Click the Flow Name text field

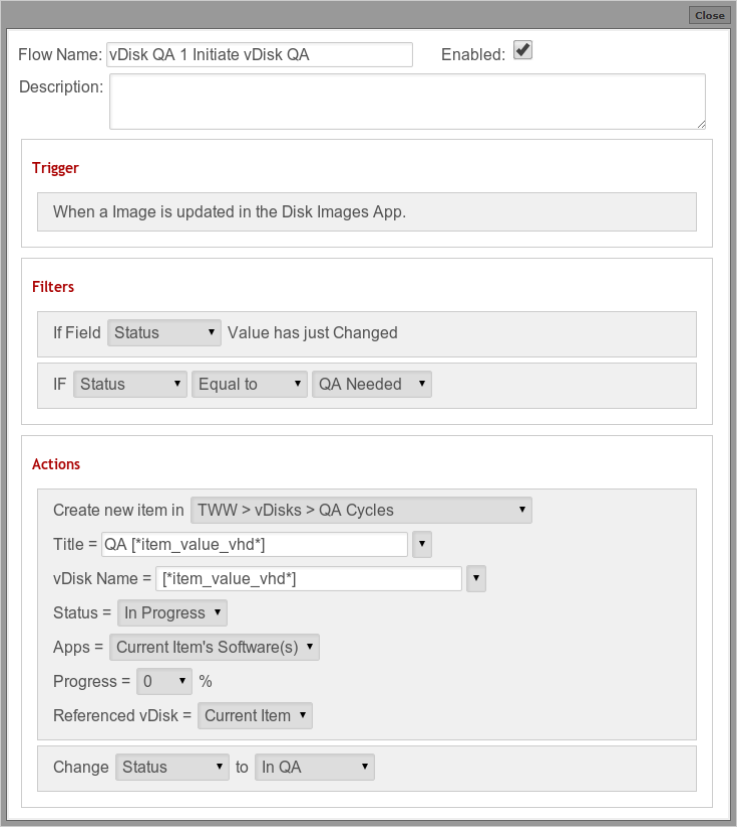click(259, 54)
